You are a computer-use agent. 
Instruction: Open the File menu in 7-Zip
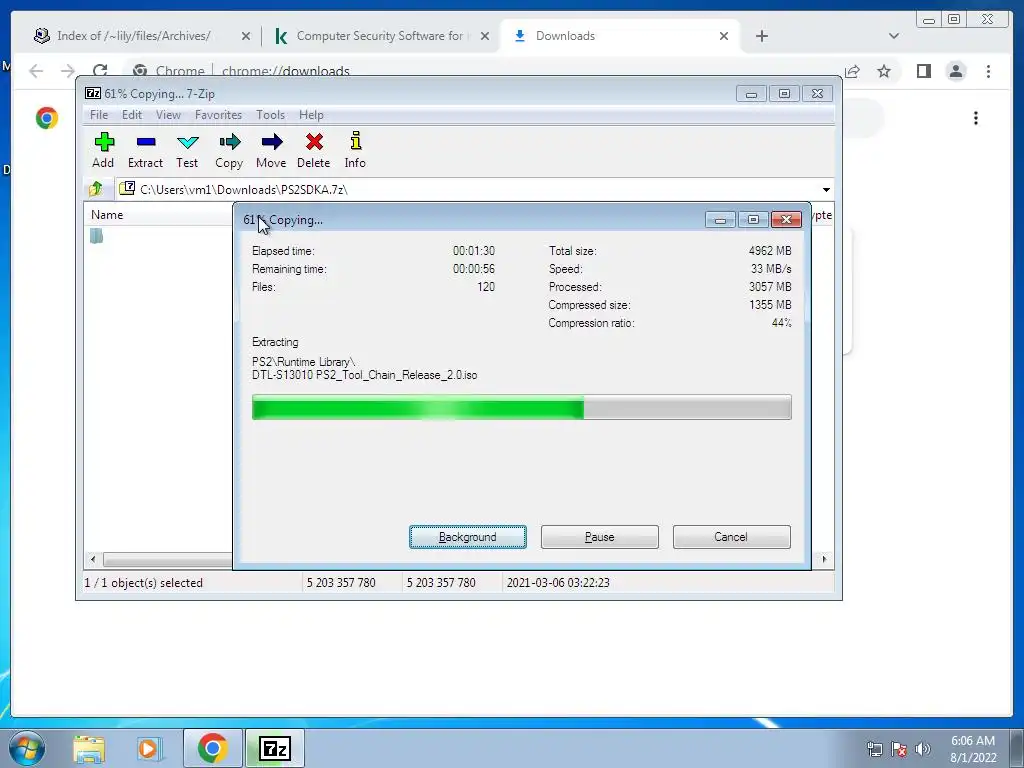point(99,115)
